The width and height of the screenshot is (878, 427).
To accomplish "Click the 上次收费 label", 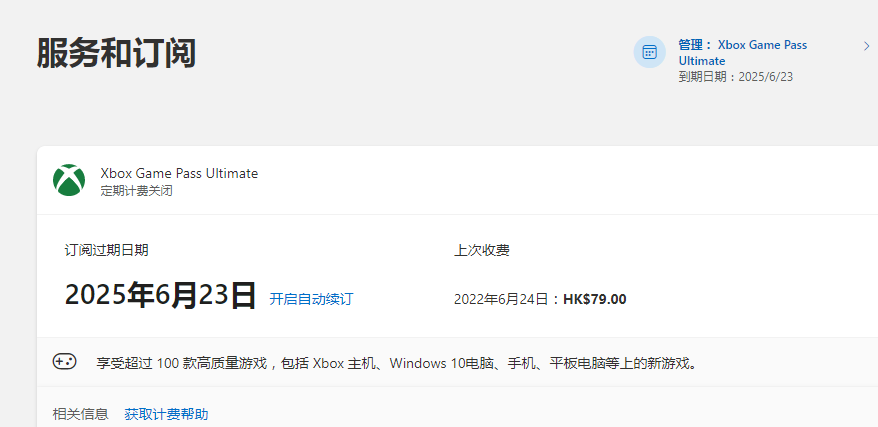I will pyautogui.click(x=482, y=250).
